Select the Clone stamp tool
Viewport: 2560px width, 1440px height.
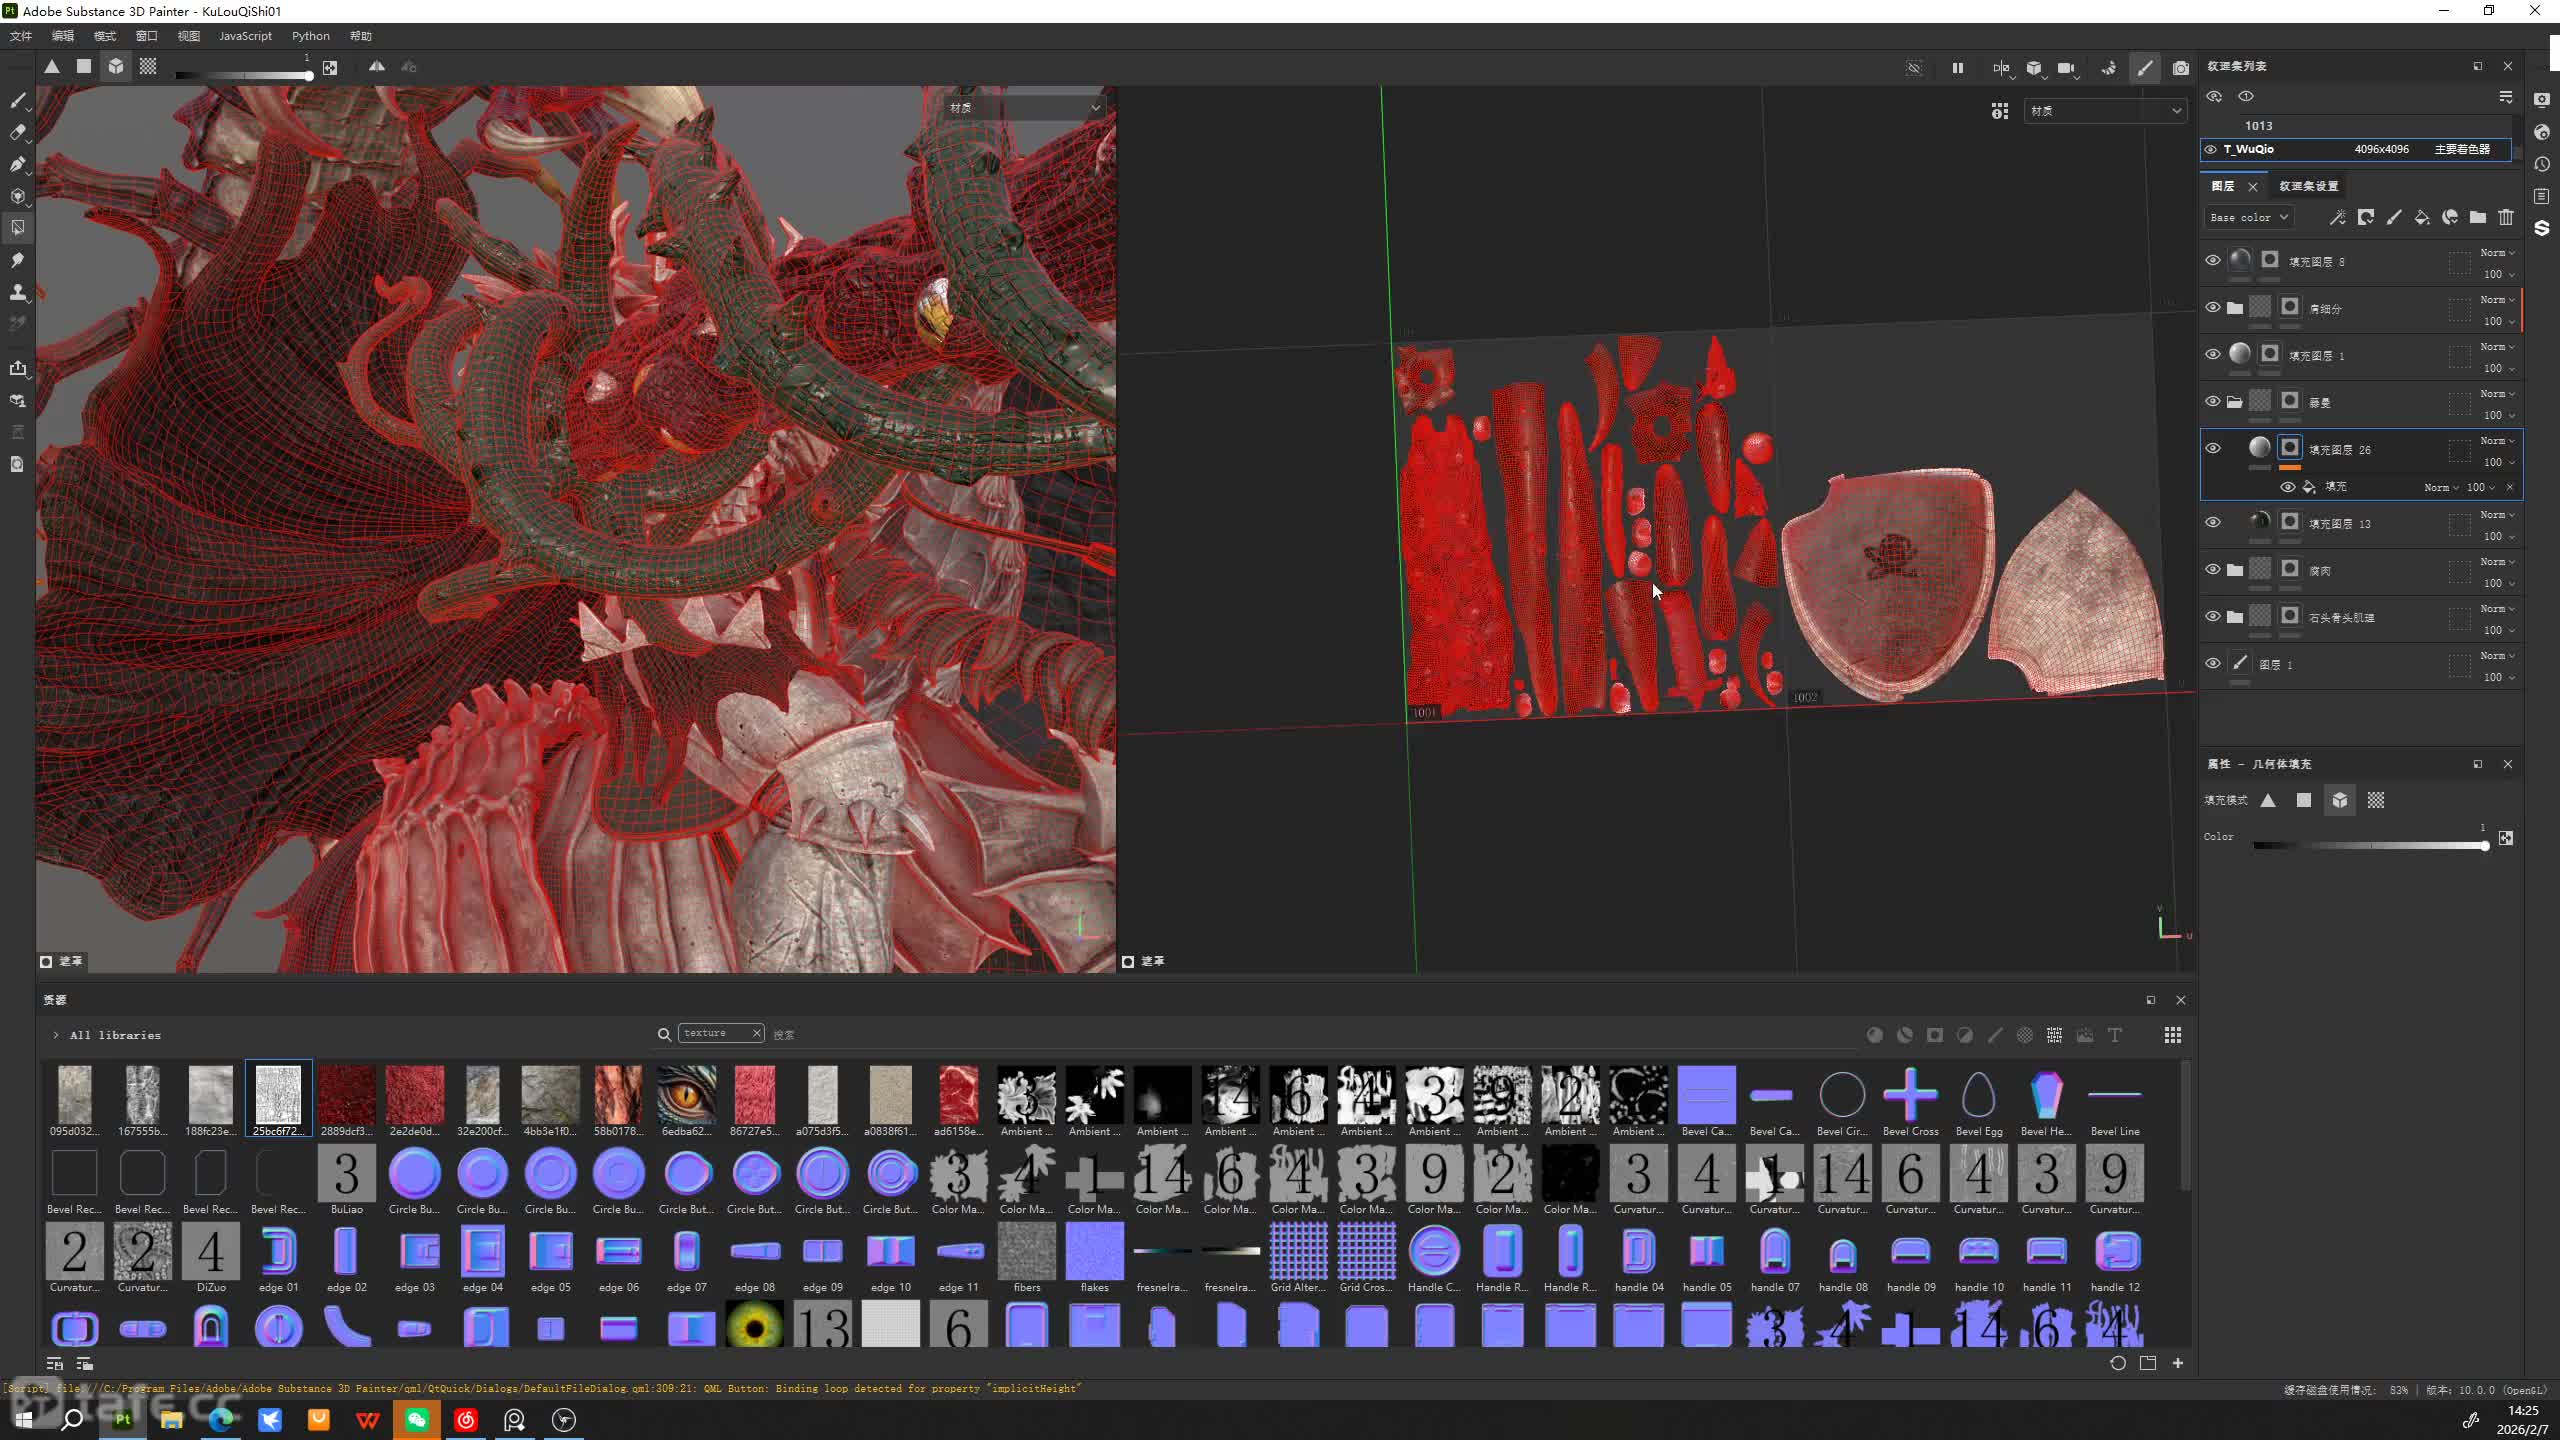17,292
